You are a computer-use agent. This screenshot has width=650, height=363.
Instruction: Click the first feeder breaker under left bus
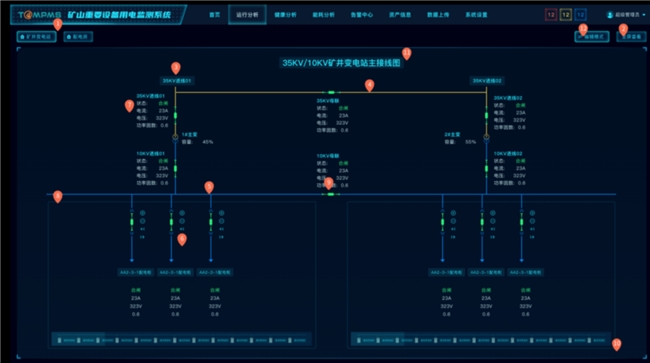pyautogui.click(x=132, y=222)
